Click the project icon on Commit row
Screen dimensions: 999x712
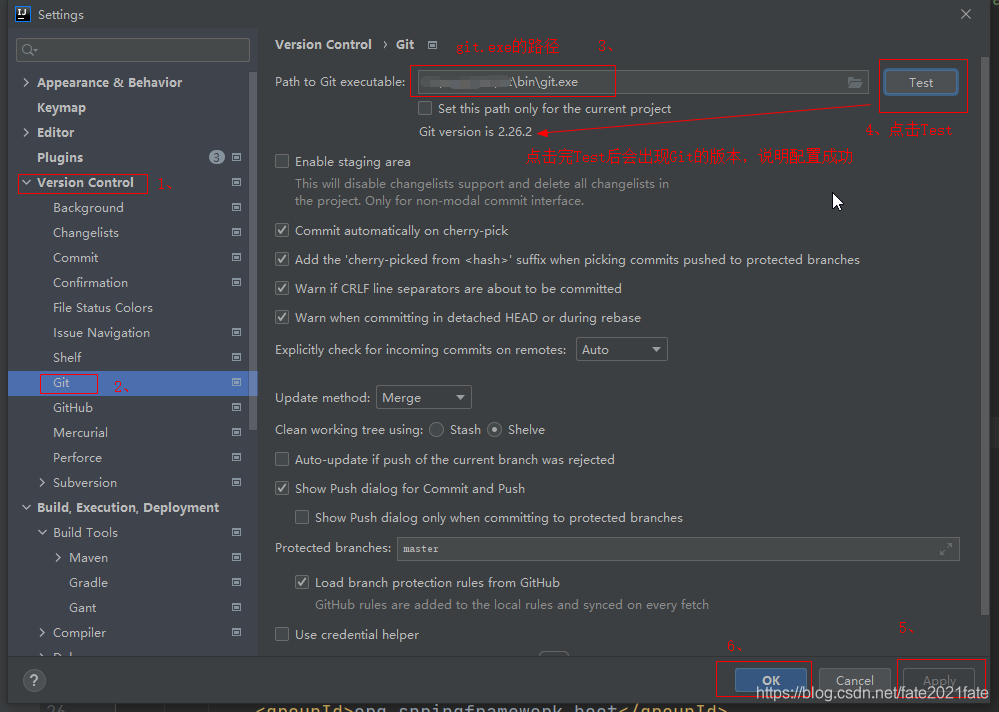pos(236,257)
